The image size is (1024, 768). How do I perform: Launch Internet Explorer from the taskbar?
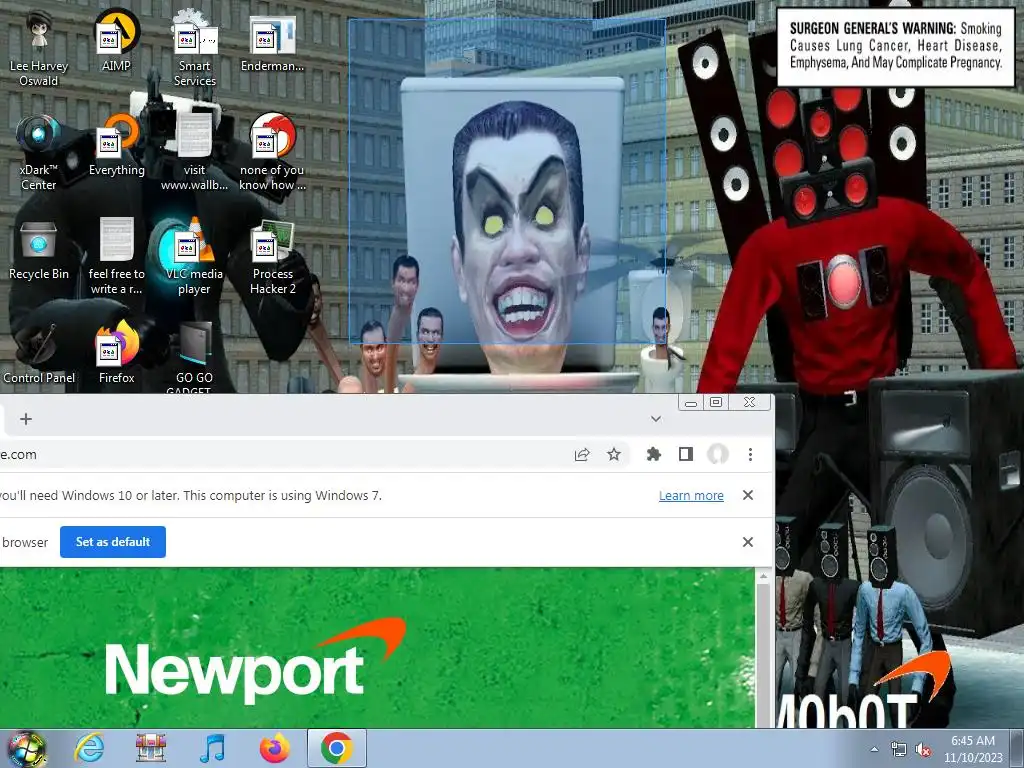point(89,748)
